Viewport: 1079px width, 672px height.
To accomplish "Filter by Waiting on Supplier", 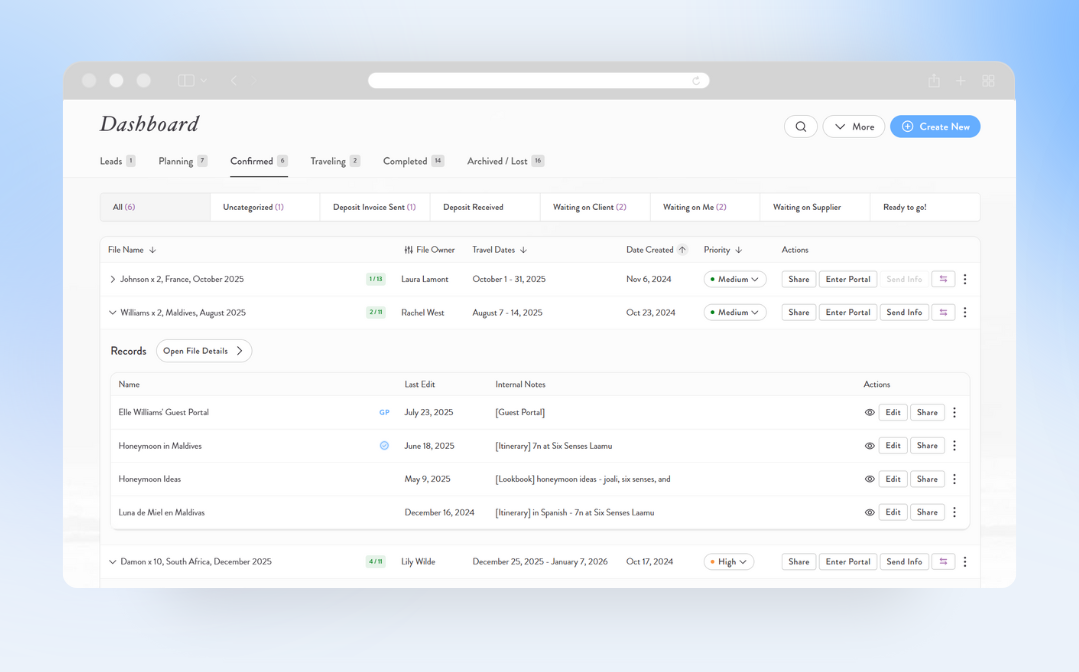I will 815,207.
